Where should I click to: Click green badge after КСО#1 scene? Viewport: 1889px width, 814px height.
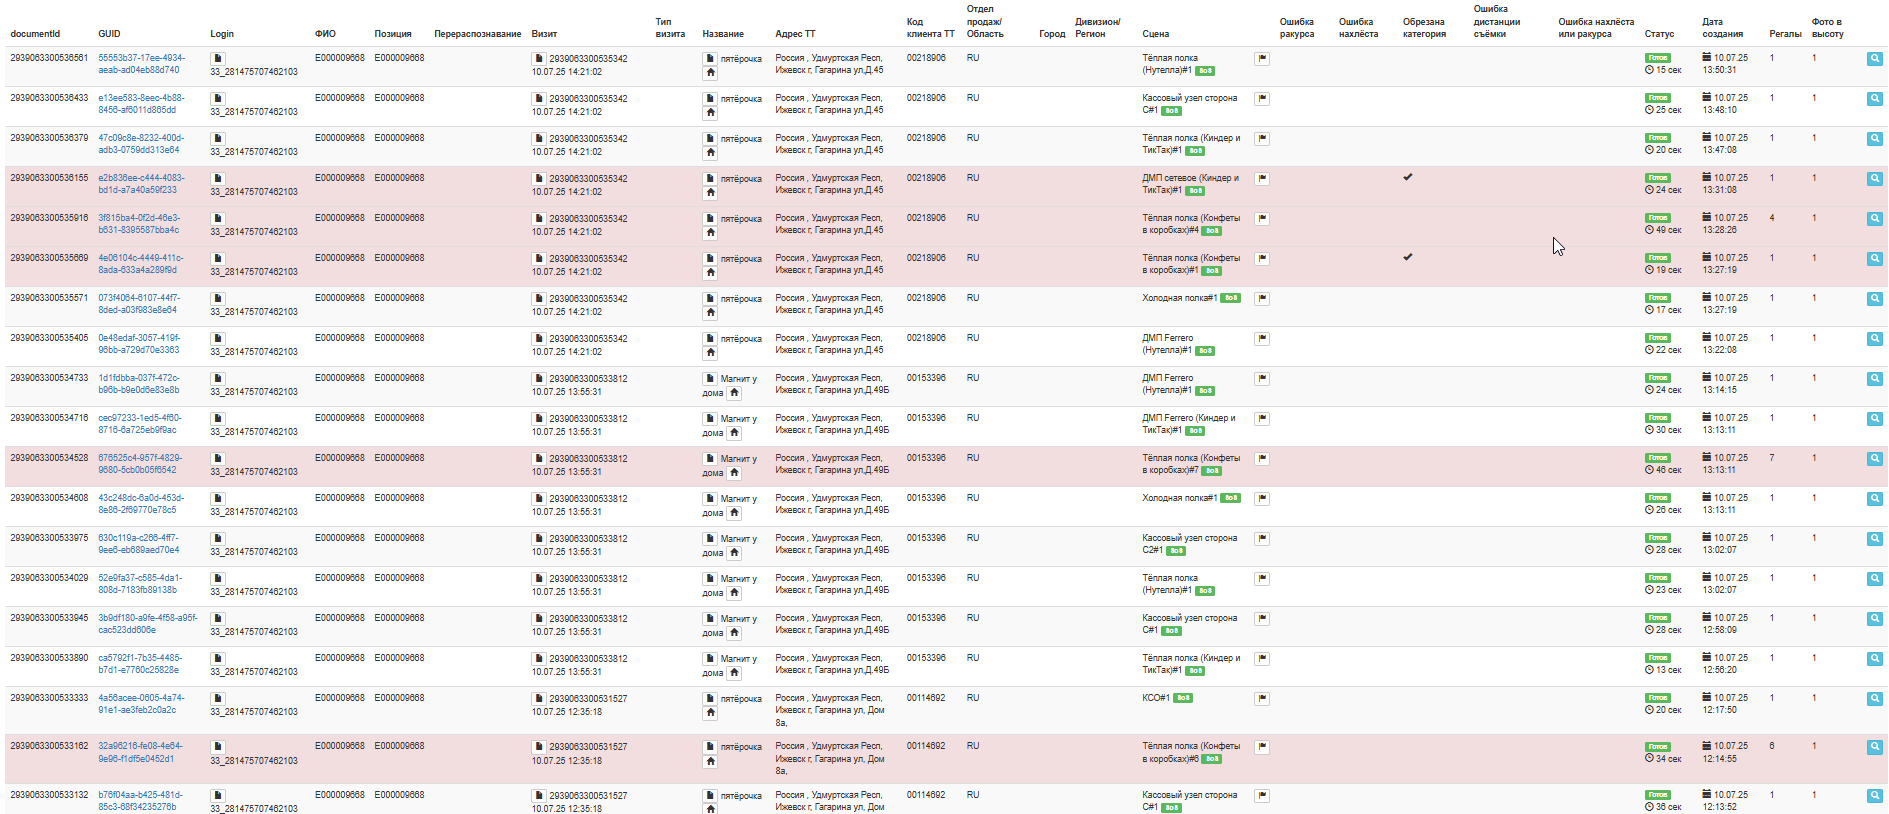pos(1183,698)
